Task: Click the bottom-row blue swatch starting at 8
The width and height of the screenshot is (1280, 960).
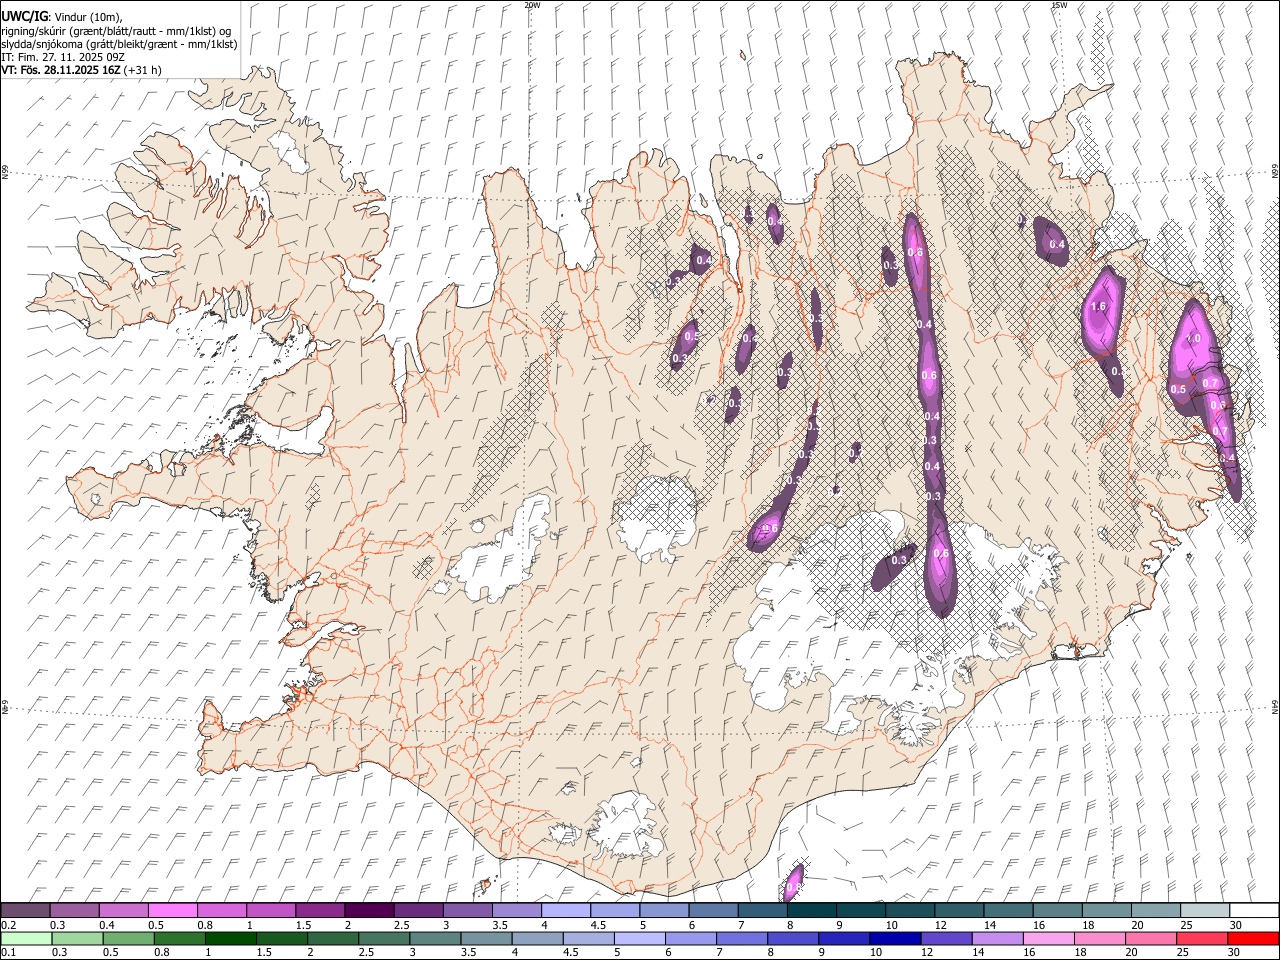Action: pyautogui.click(x=793, y=939)
